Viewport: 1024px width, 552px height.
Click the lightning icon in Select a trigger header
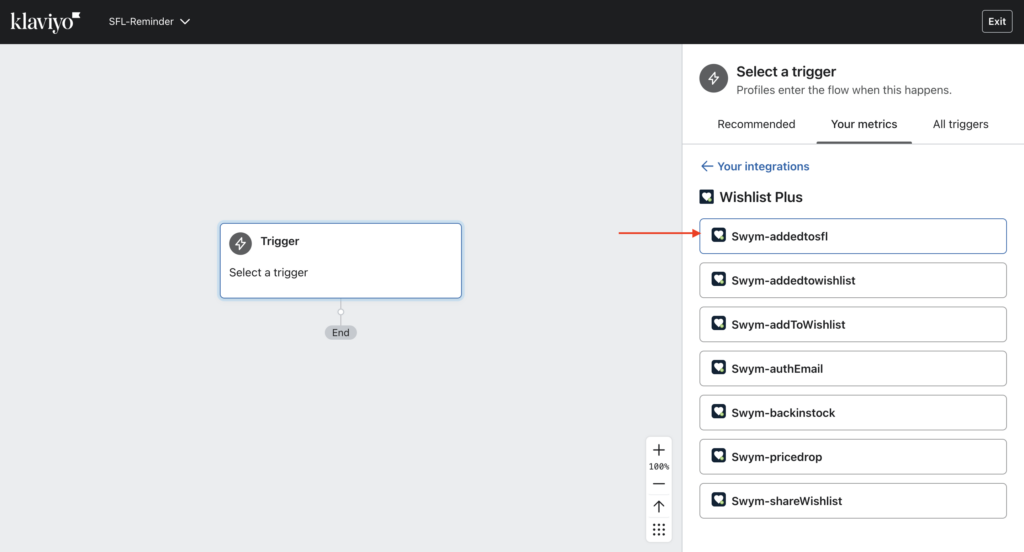point(713,78)
